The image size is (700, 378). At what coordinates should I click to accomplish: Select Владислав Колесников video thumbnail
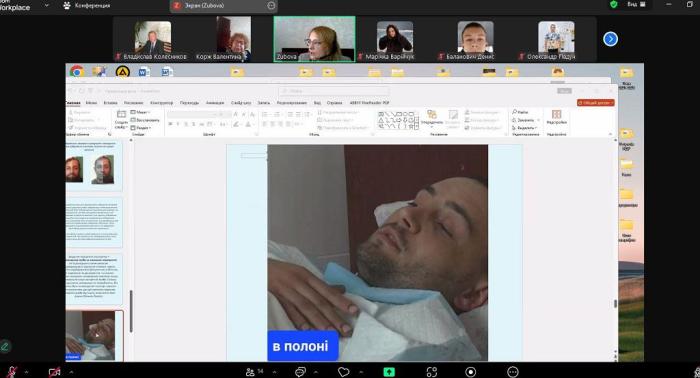click(x=153, y=39)
